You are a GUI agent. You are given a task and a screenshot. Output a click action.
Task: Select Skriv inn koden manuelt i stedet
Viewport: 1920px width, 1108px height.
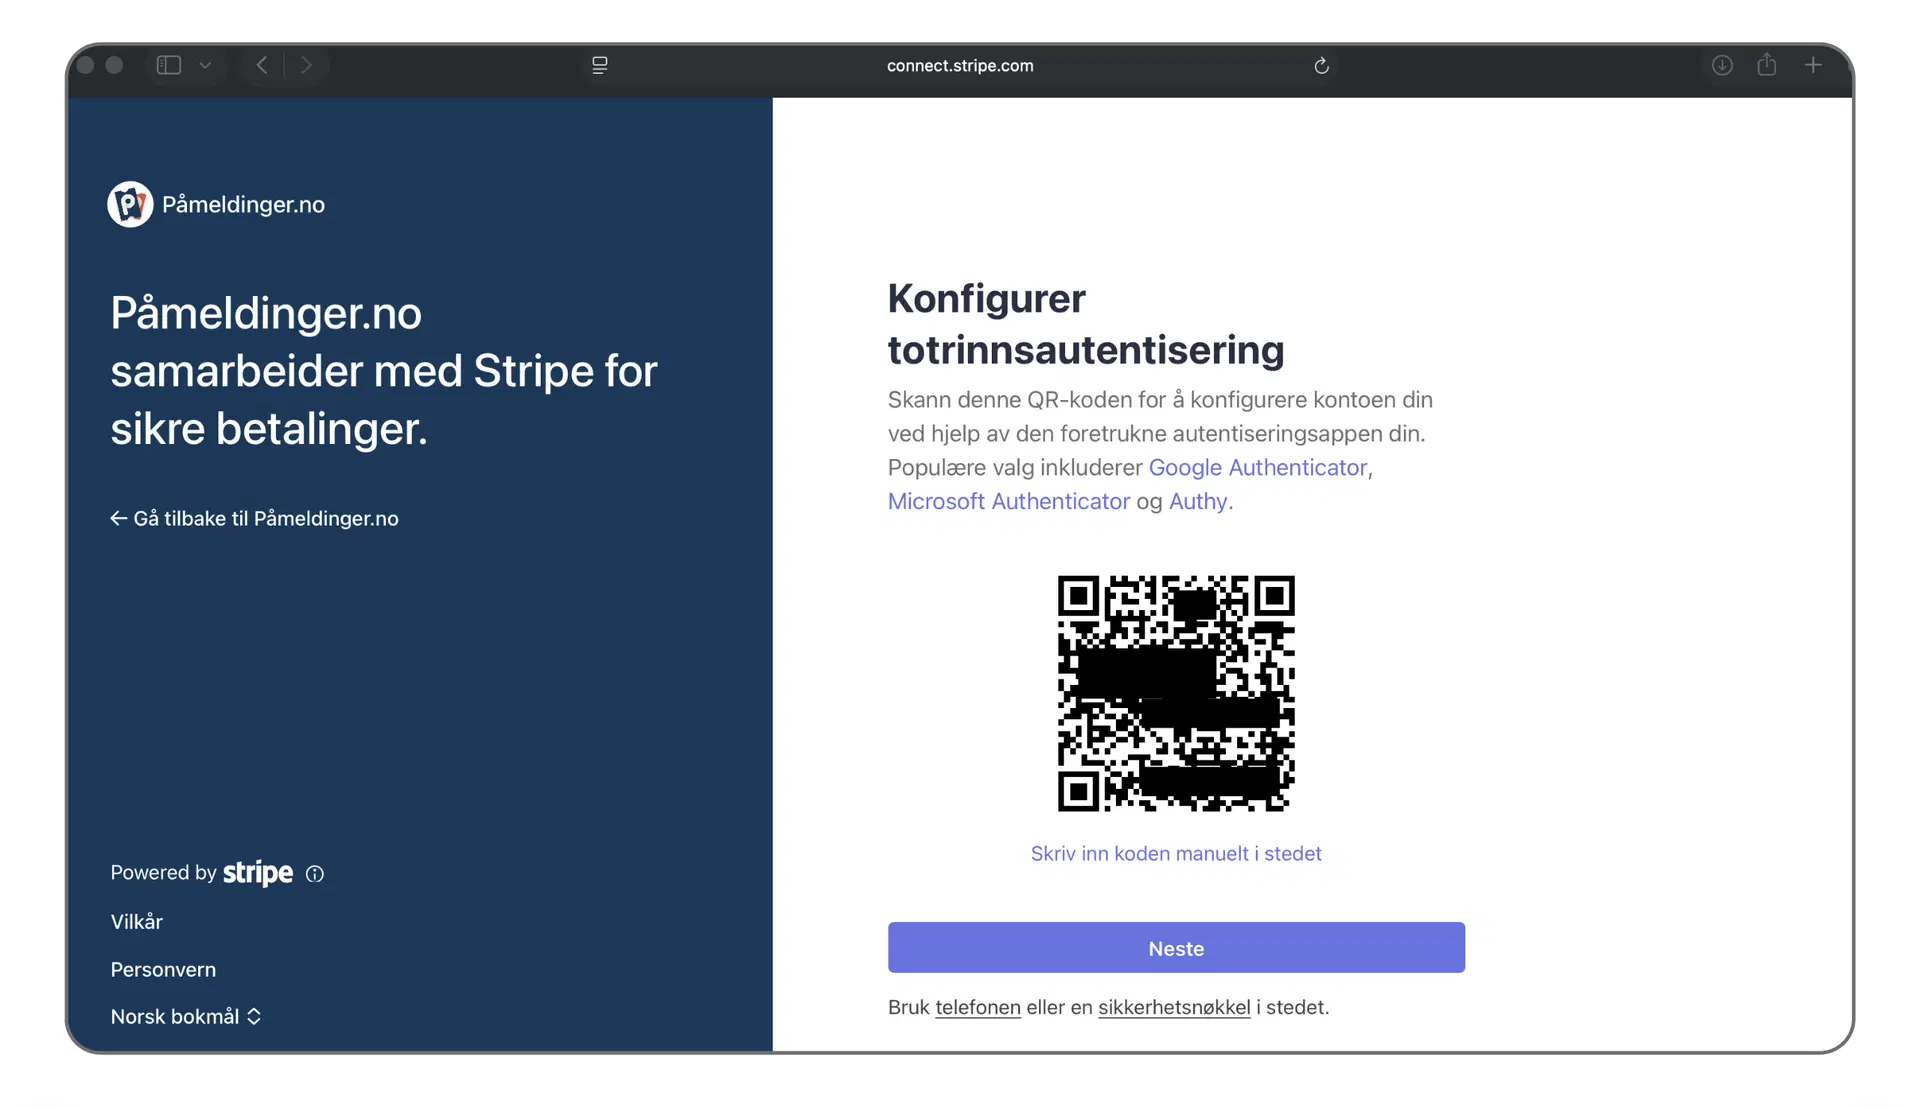pos(1176,853)
